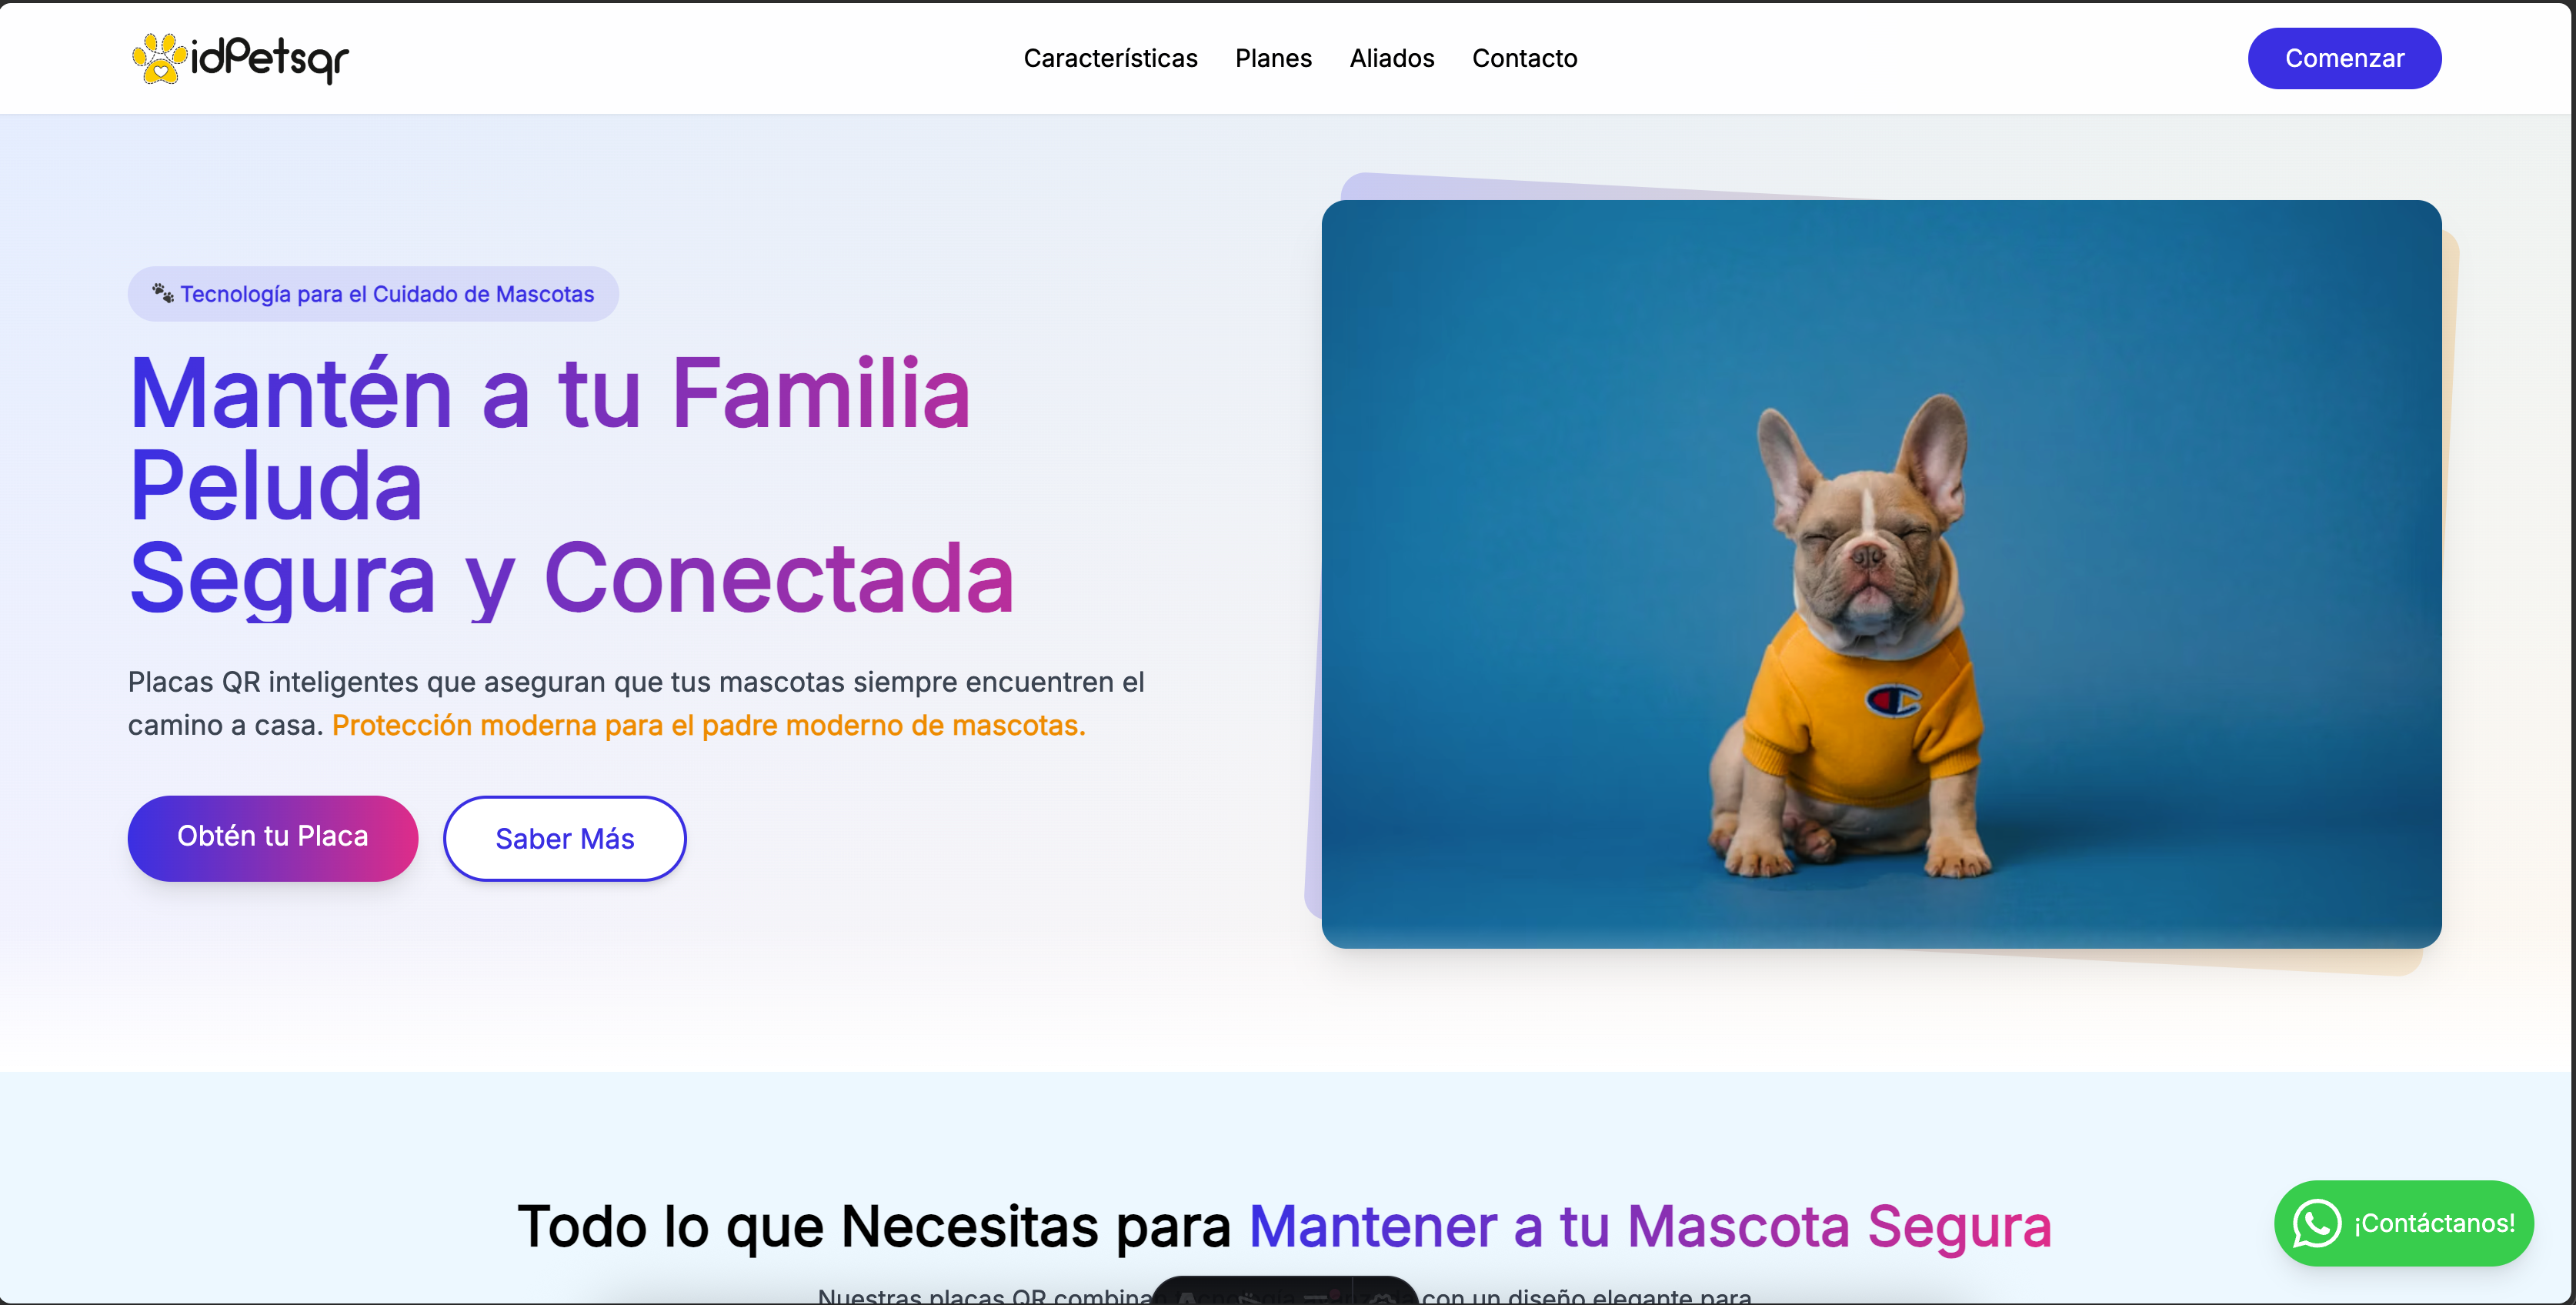Click the Saber Más outlined button
Image resolution: width=2576 pixels, height=1305 pixels.
tap(564, 838)
